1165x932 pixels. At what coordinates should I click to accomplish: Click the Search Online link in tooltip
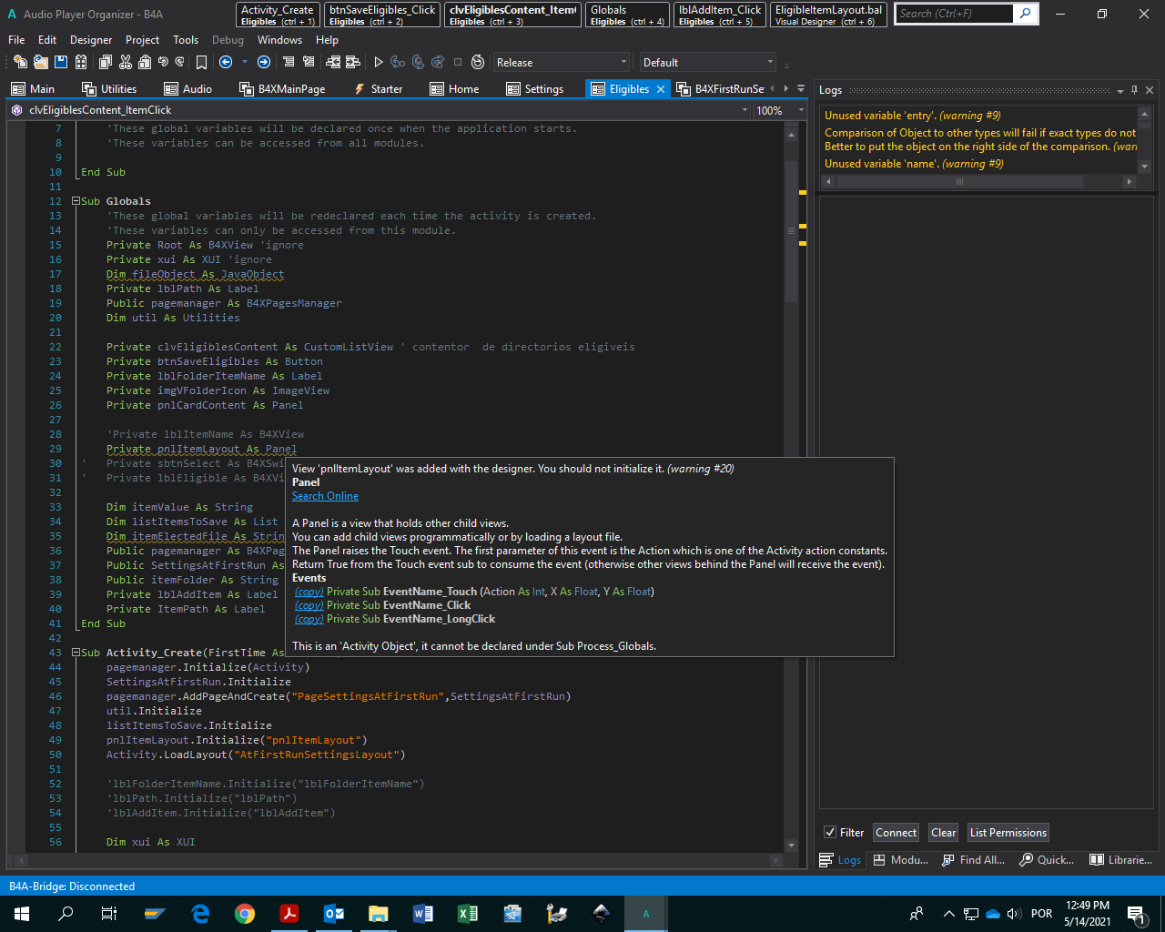click(x=325, y=496)
